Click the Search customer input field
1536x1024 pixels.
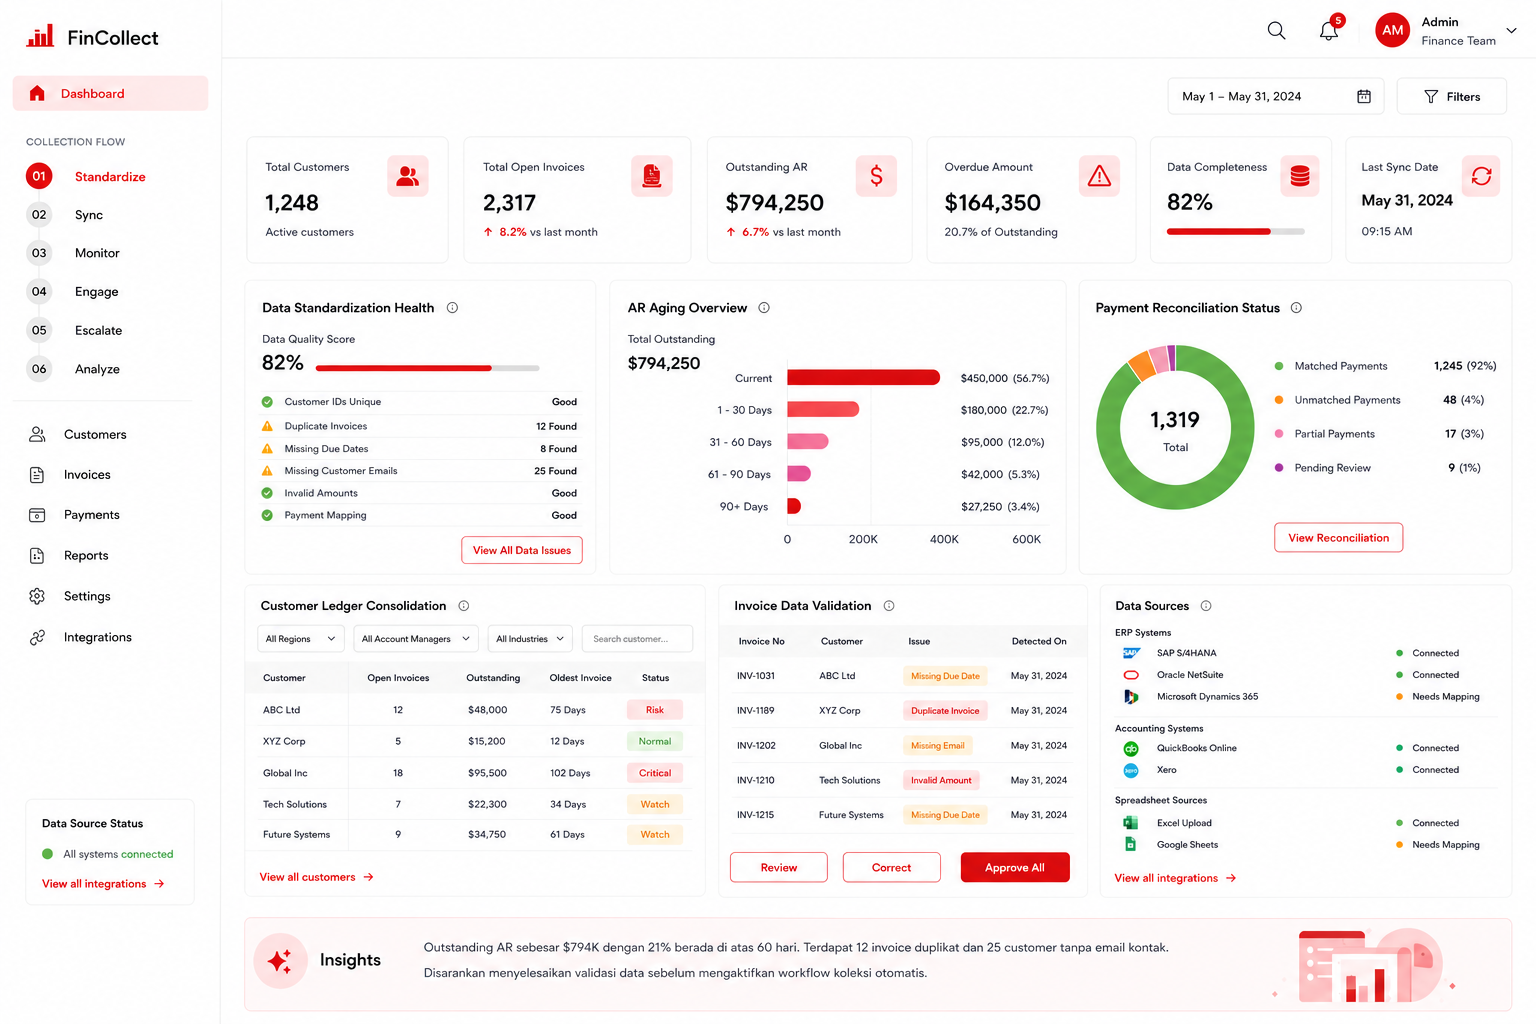pyautogui.click(x=637, y=639)
